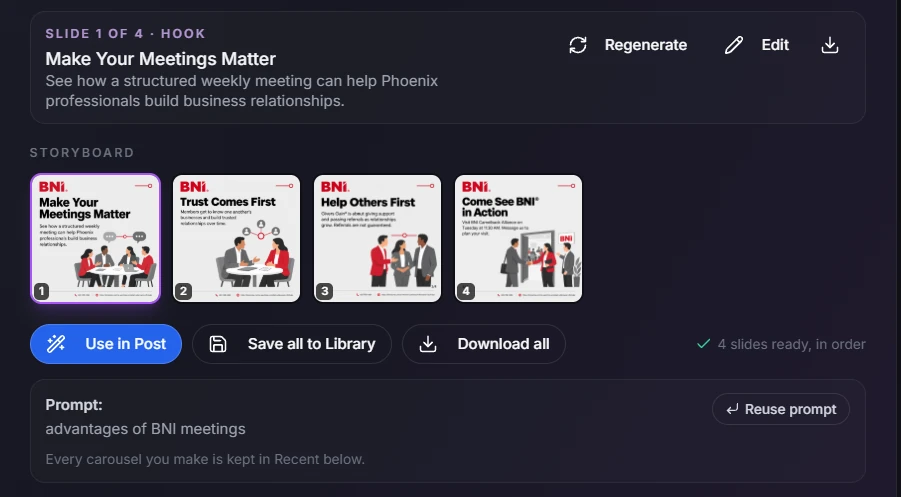Choose the Come See BNI in Action thumbnail
The image size is (901, 497).
518,238
